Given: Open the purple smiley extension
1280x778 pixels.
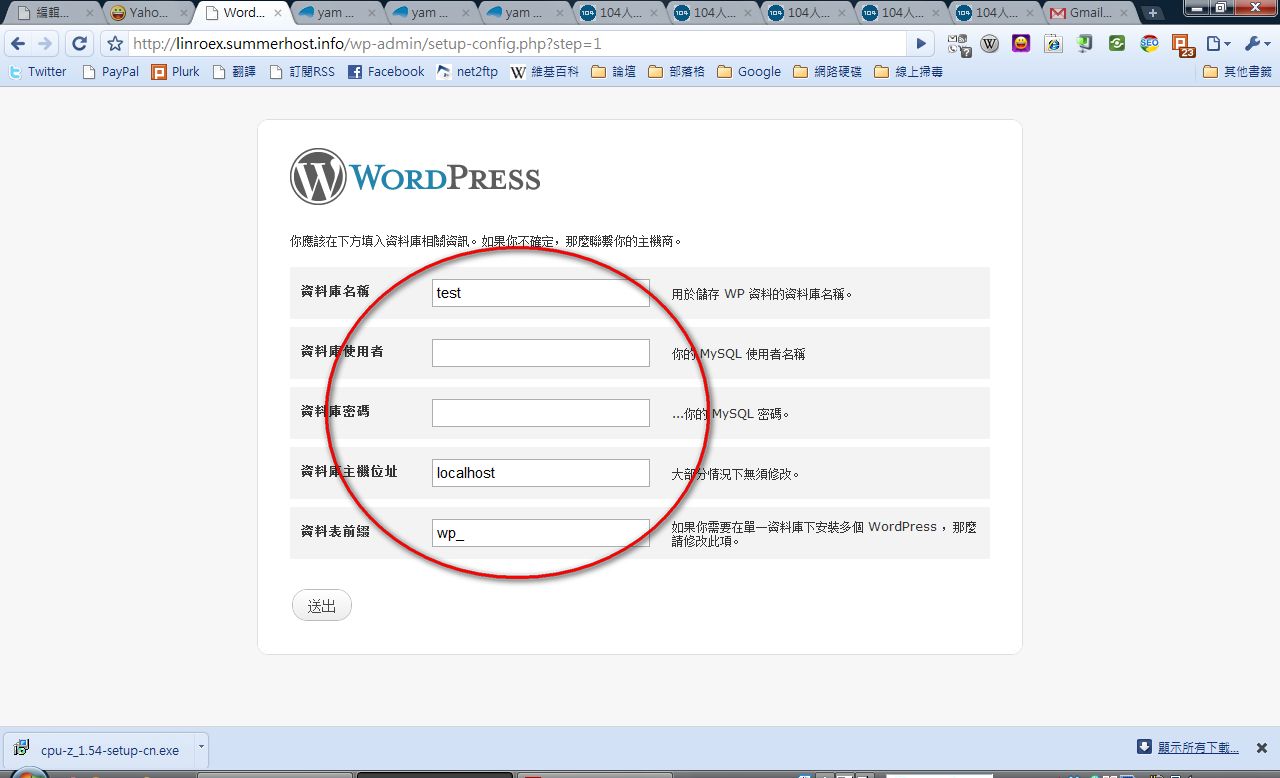Looking at the screenshot, I should (1021, 44).
